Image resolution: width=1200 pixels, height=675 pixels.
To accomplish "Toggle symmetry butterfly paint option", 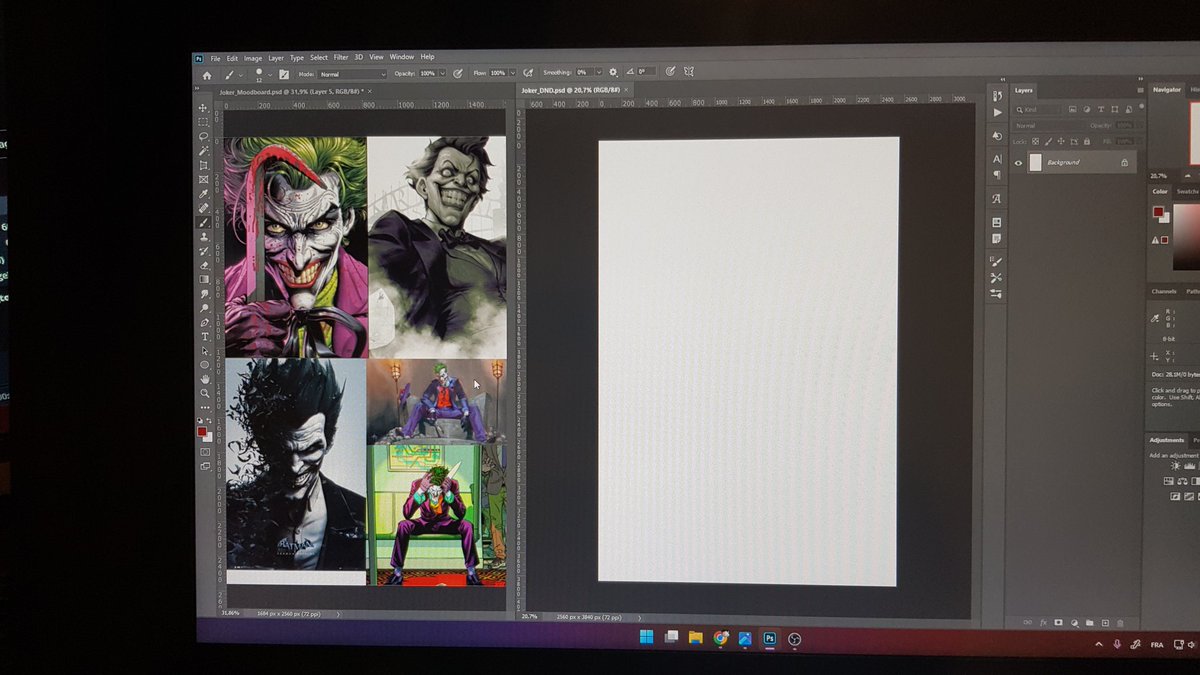I will (688, 71).
